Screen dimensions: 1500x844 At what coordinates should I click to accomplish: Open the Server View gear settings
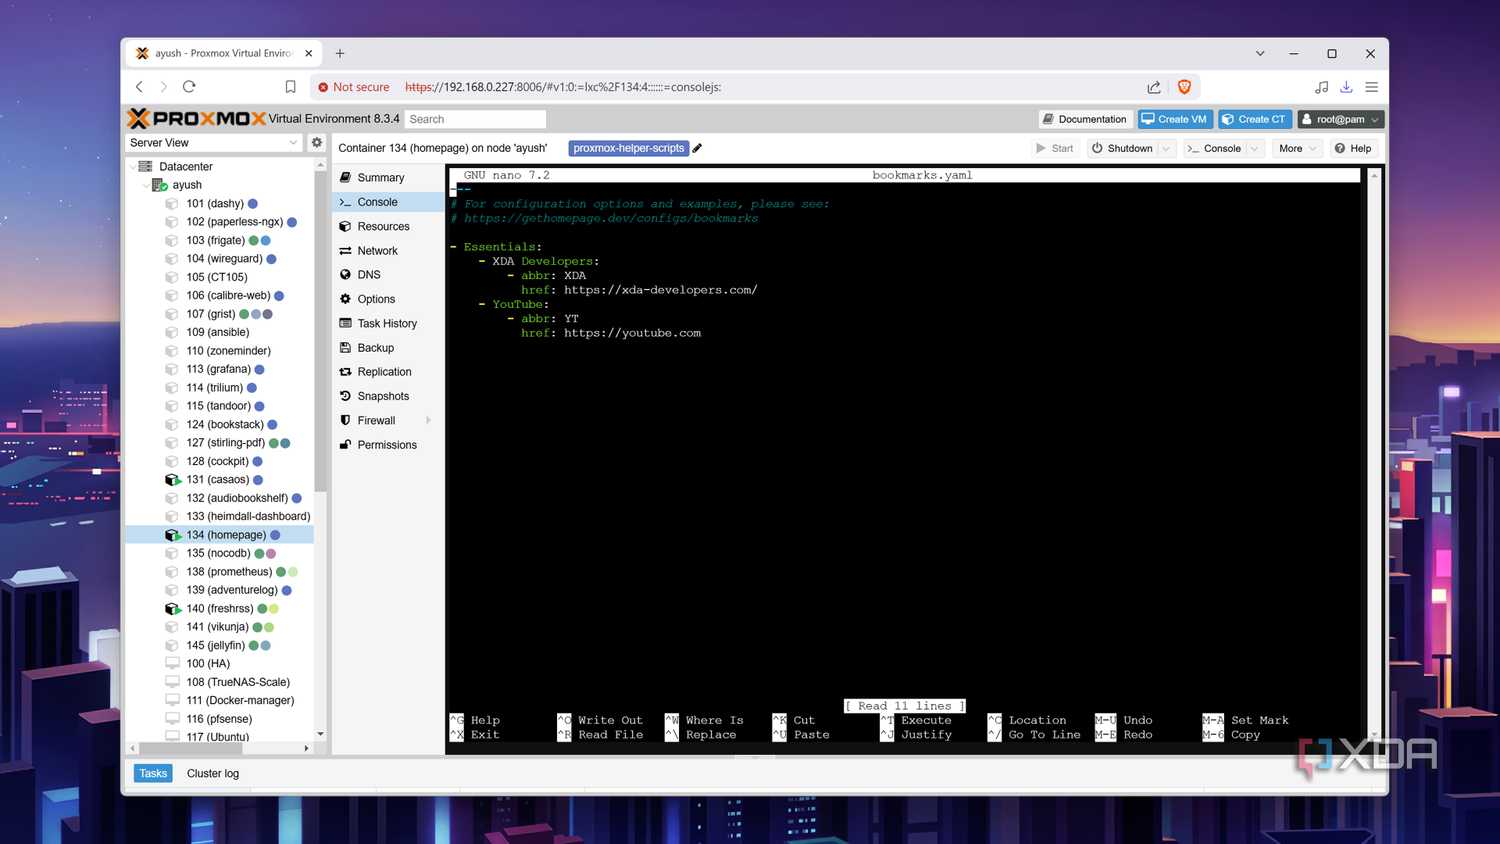point(317,142)
